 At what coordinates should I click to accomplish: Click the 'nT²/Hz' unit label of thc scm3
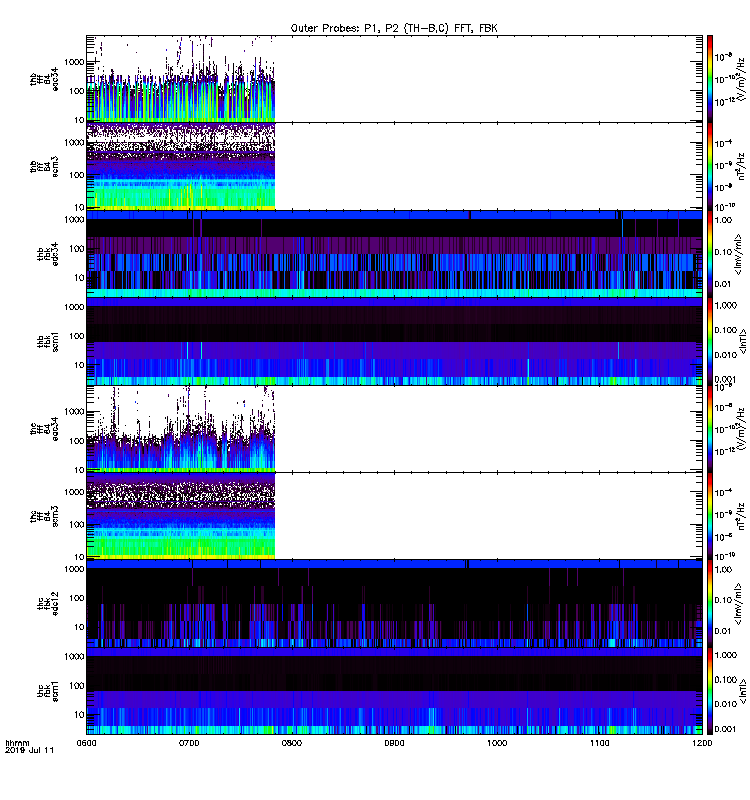tap(742, 516)
